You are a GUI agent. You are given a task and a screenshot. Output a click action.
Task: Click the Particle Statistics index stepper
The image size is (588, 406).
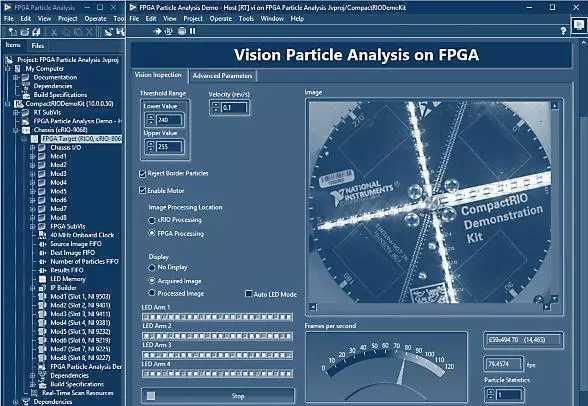[x=490, y=394]
